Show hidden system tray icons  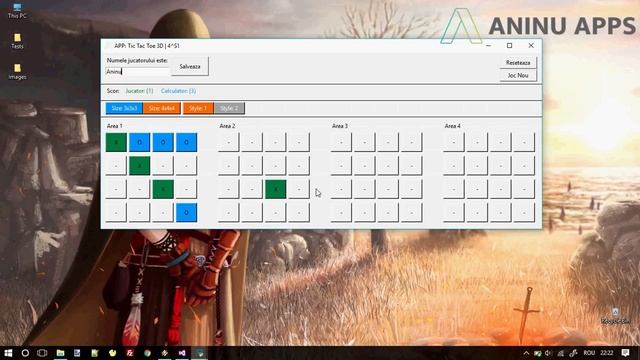[526, 353]
